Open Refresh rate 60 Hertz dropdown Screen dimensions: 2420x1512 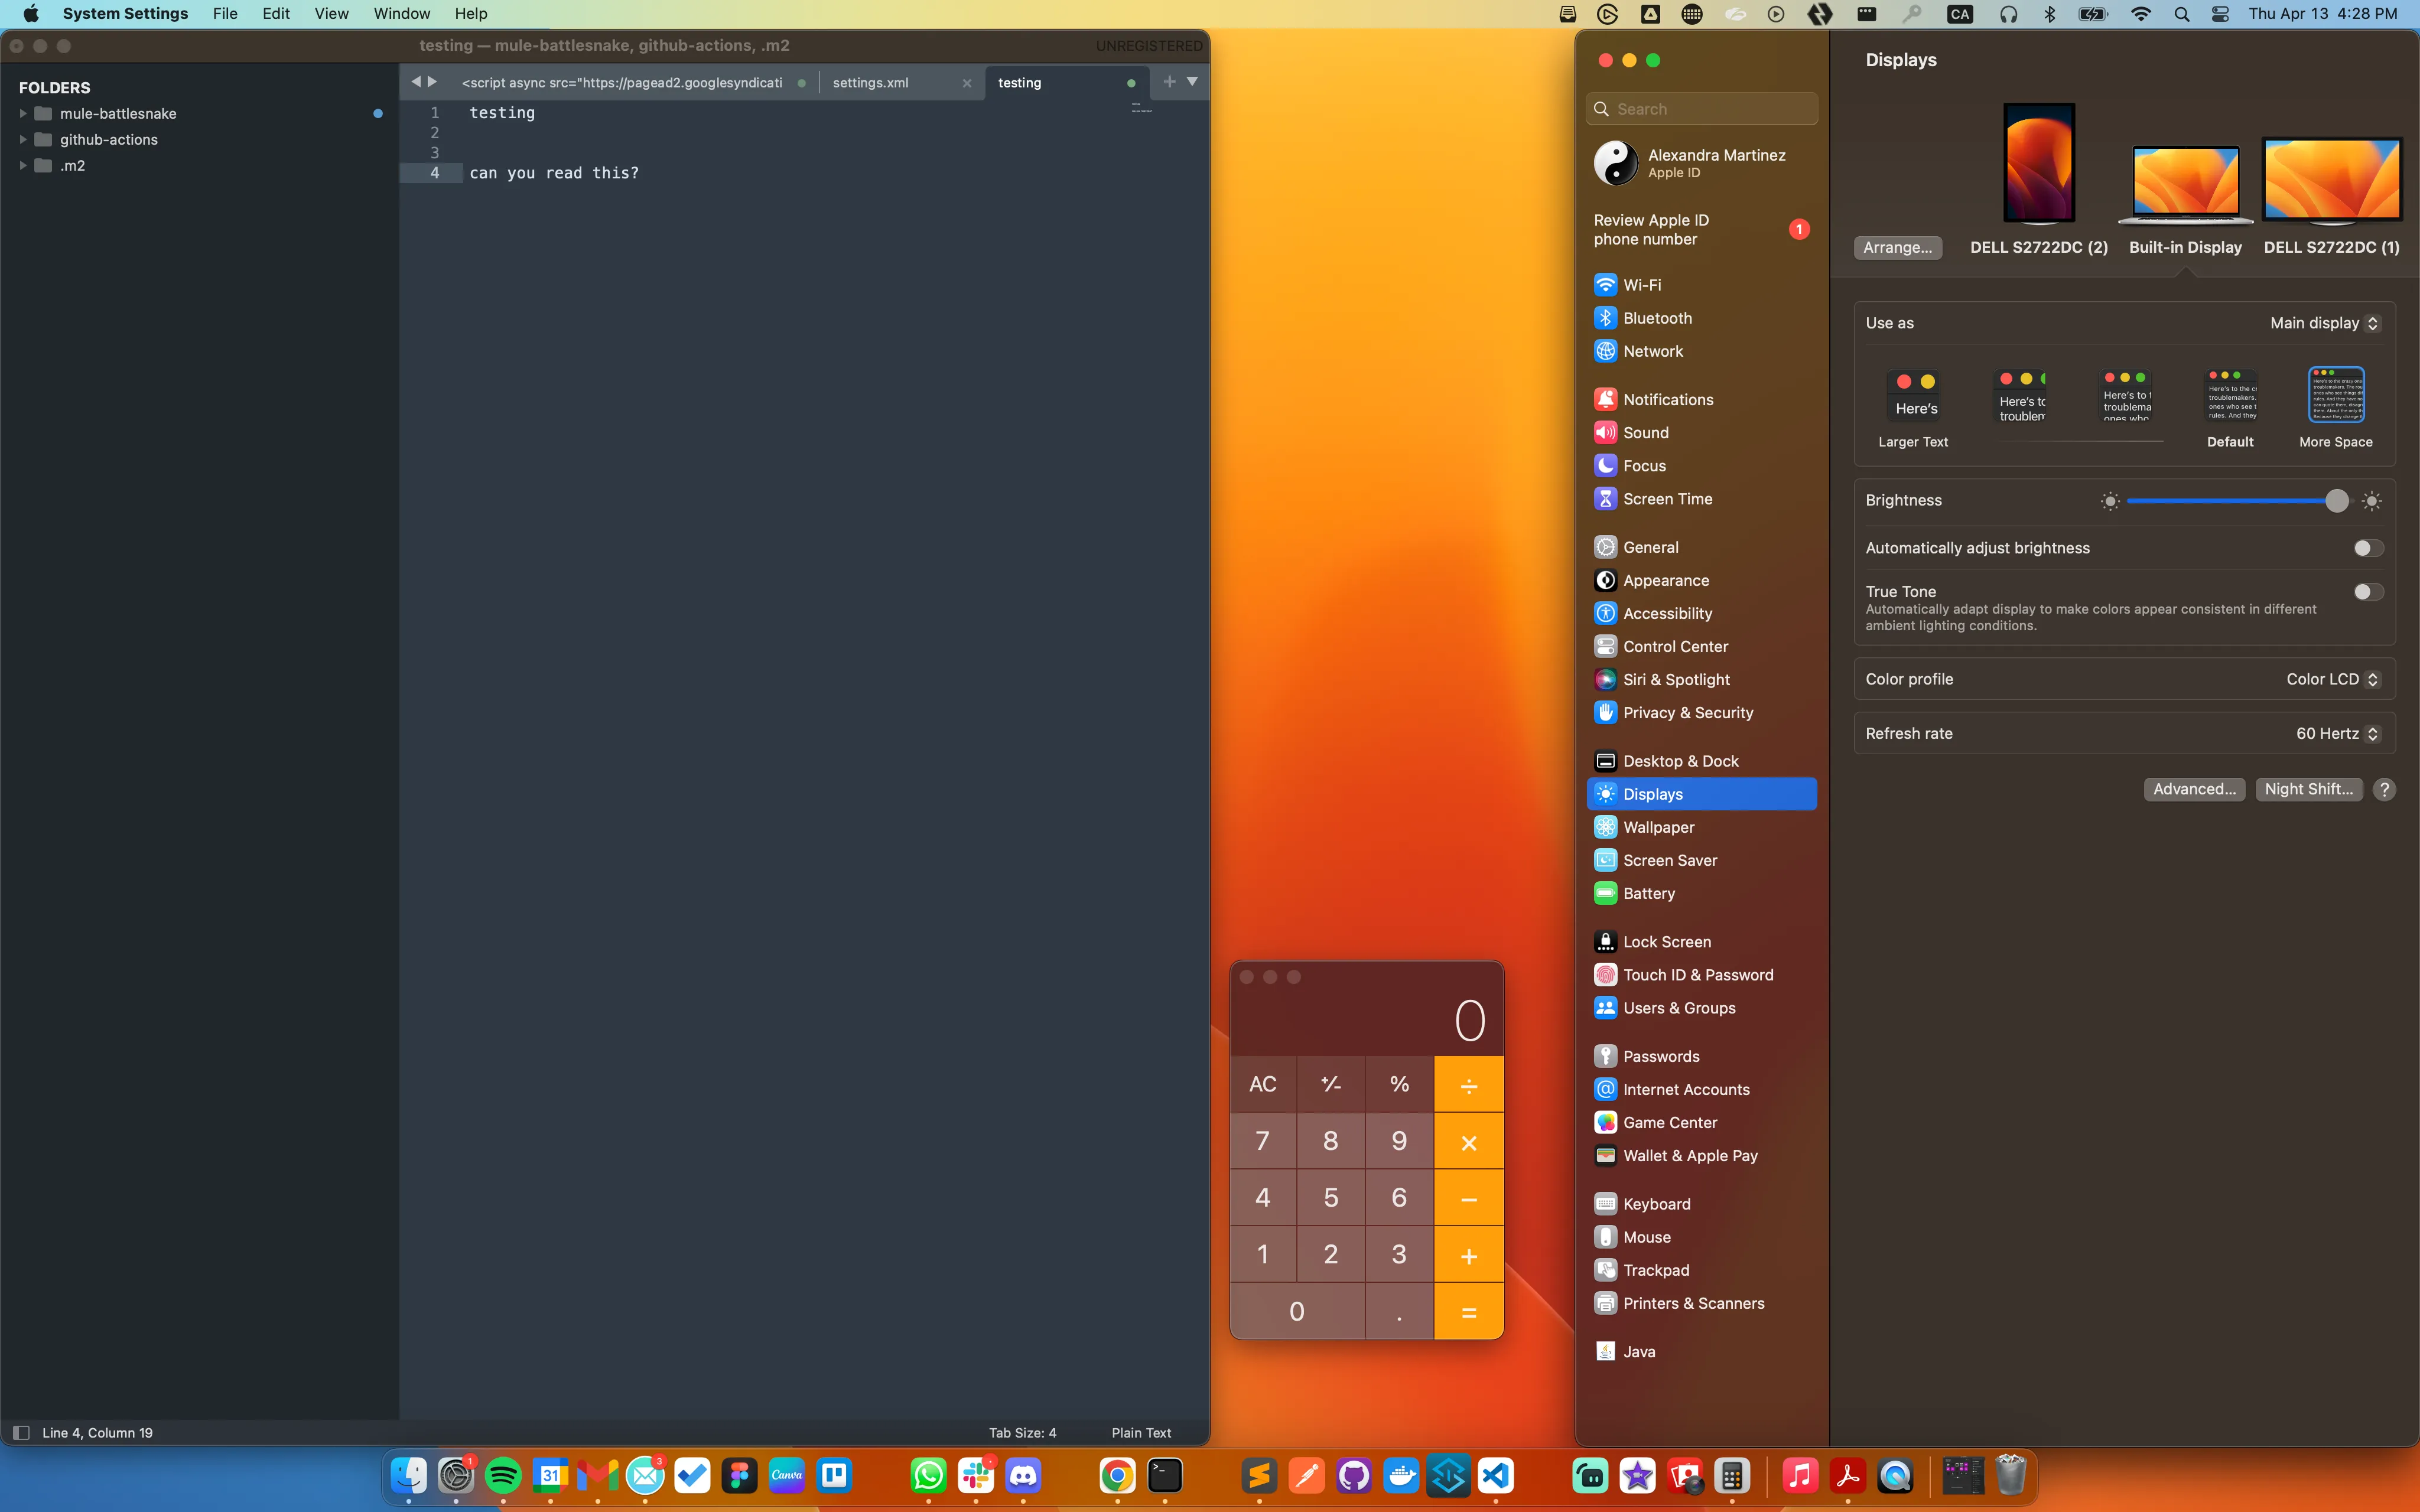[x=2338, y=733]
